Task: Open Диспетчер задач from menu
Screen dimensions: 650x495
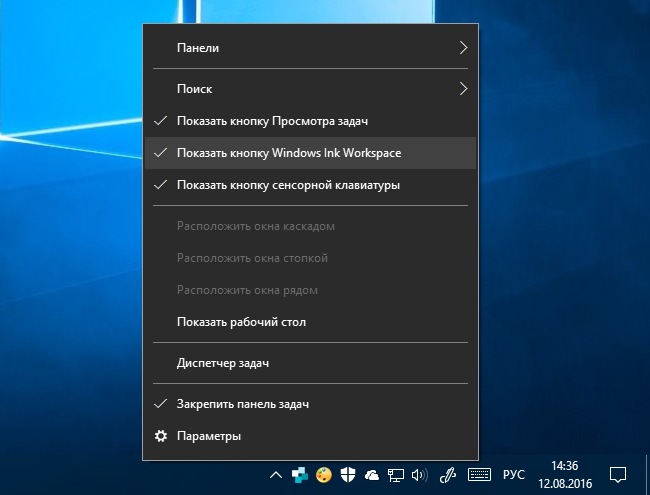Action: click(x=310, y=363)
